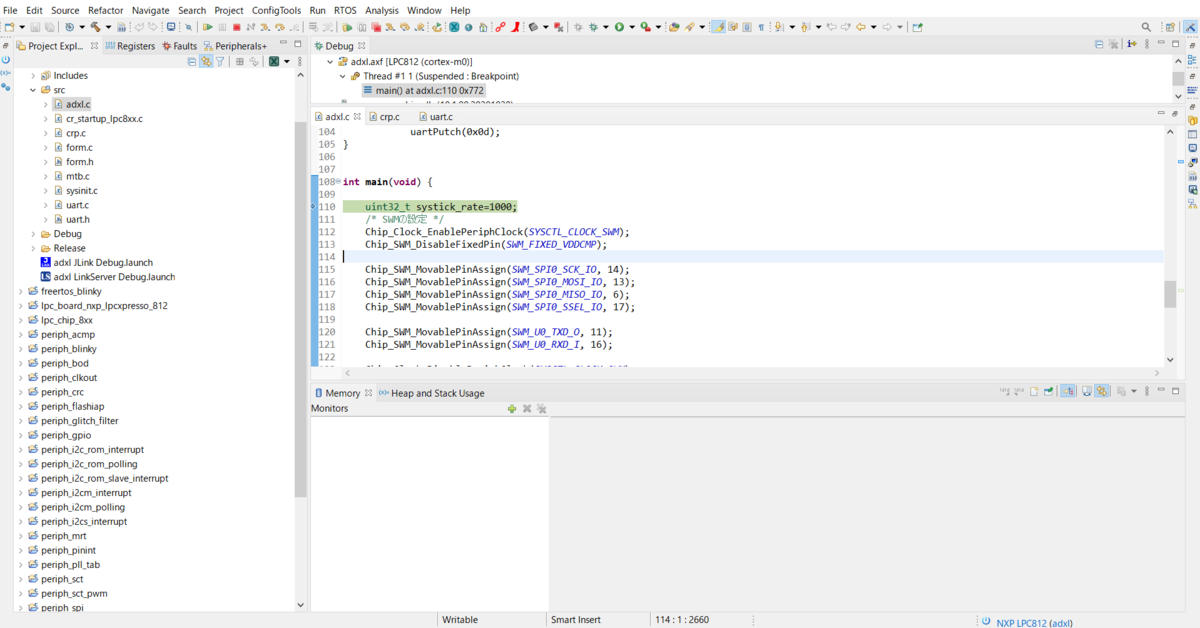Expand the freertos_blinky project node
The image size is (1200, 628).
(x=20, y=291)
